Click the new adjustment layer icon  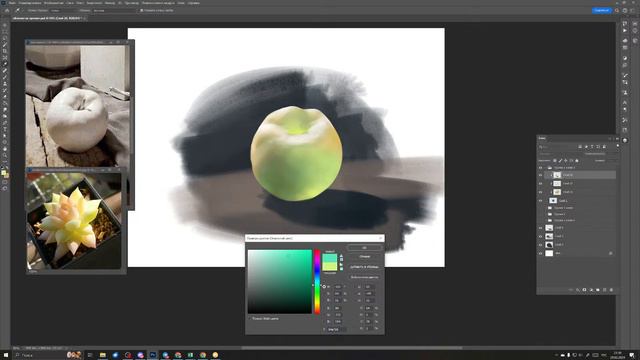point(591,290)
